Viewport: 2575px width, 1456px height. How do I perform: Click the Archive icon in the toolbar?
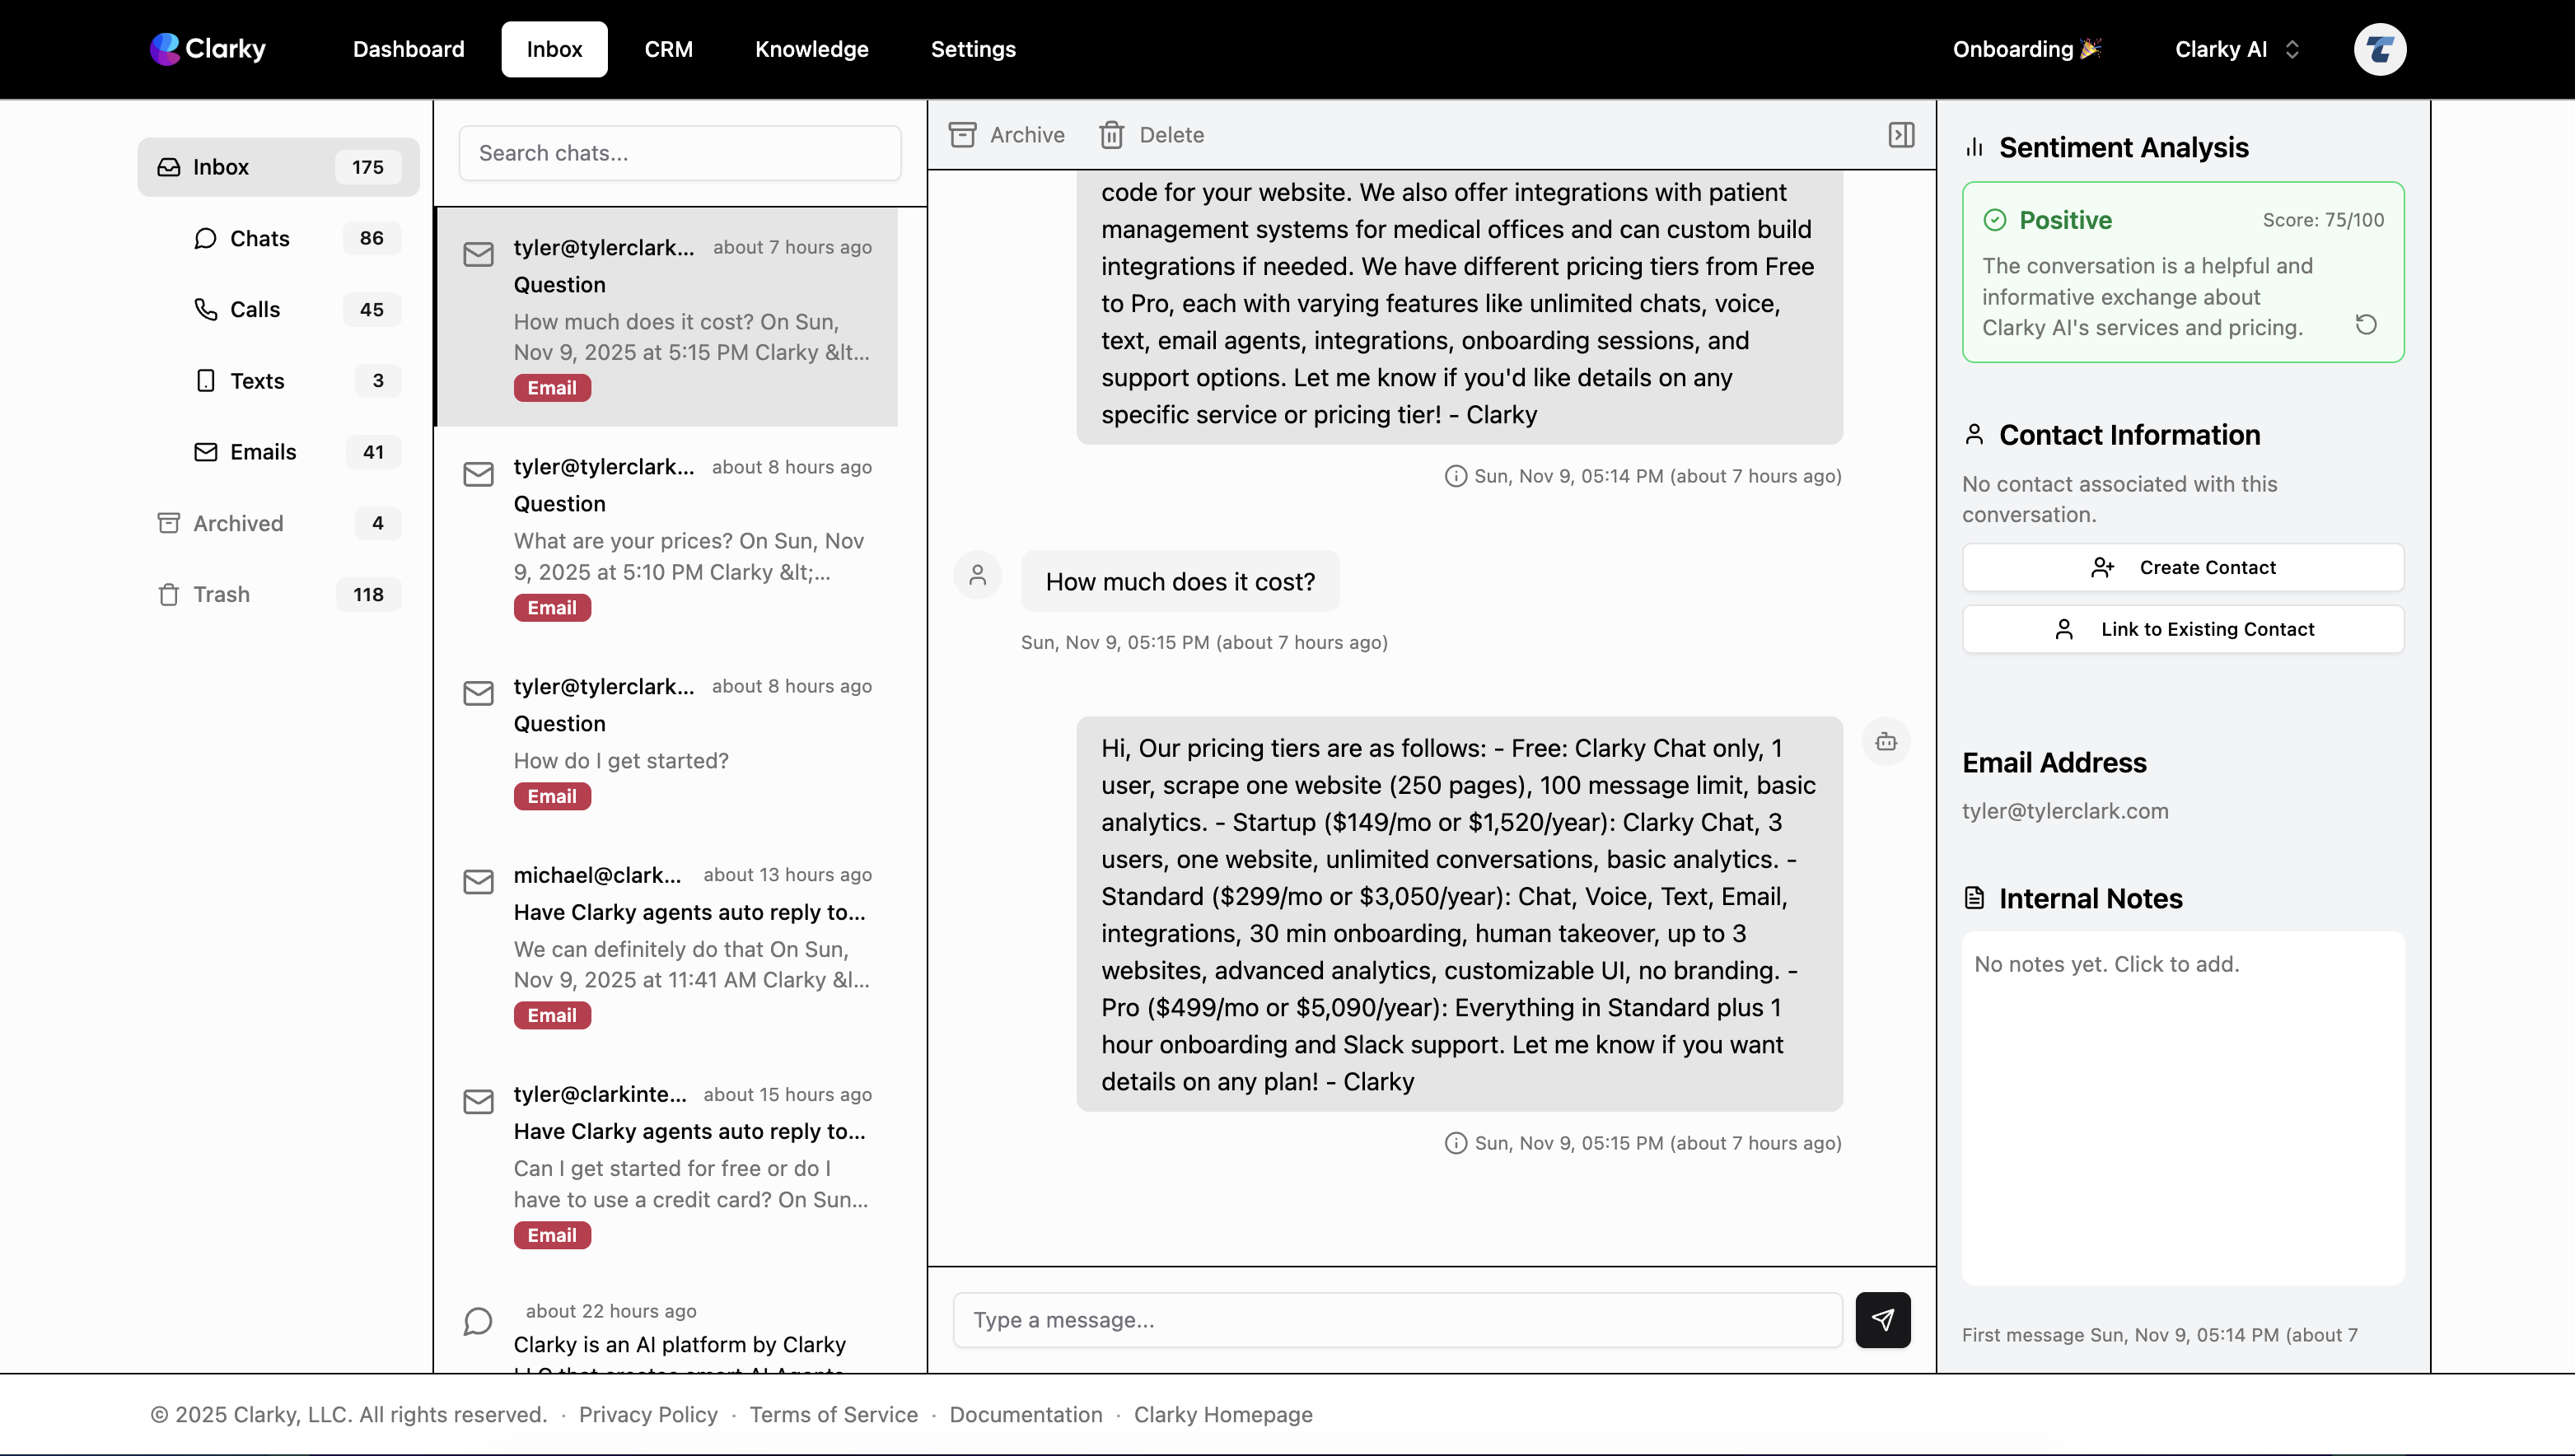click(963, 135)
